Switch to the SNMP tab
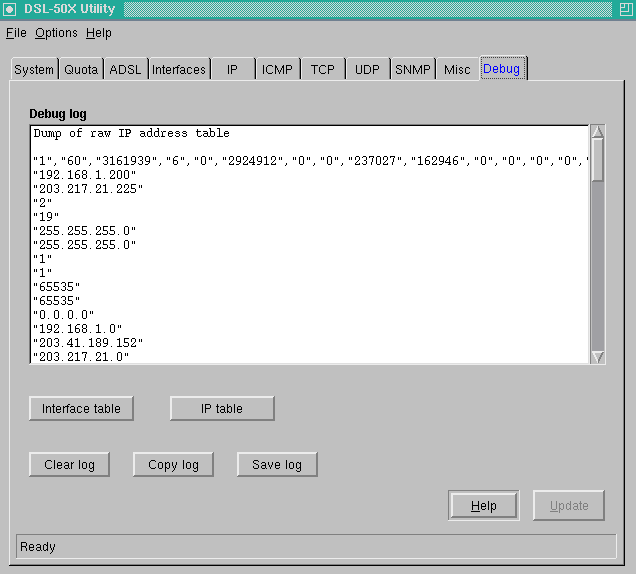Image resolution: width=636 pixels, height=574 pixels. click(413, 69)
